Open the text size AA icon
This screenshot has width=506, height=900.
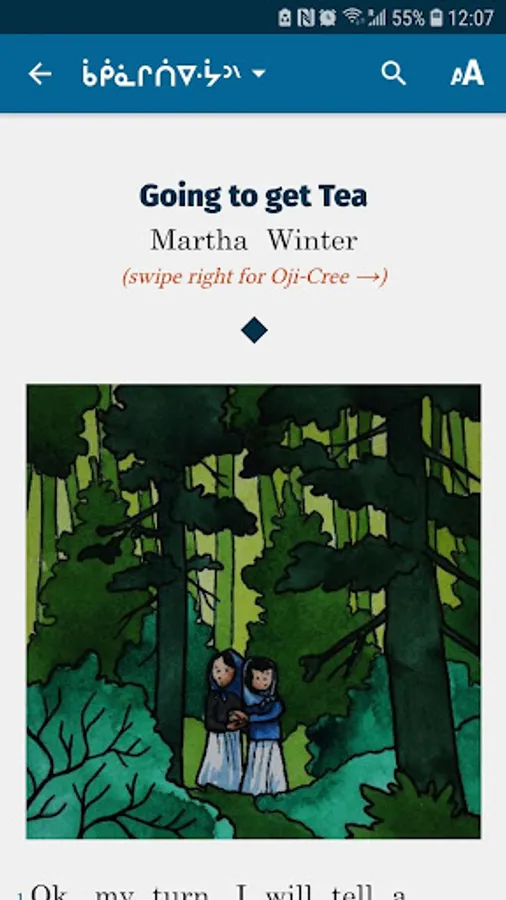467,73
